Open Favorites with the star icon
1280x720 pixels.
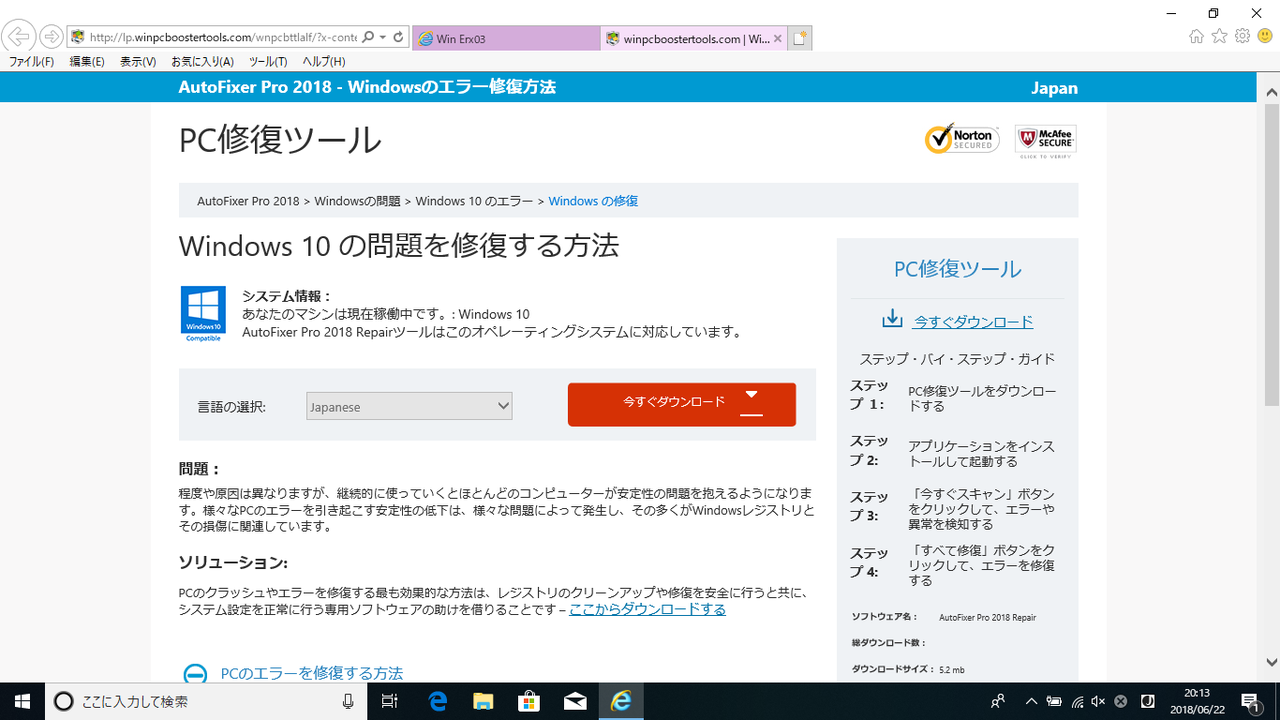coord(1219,37)
